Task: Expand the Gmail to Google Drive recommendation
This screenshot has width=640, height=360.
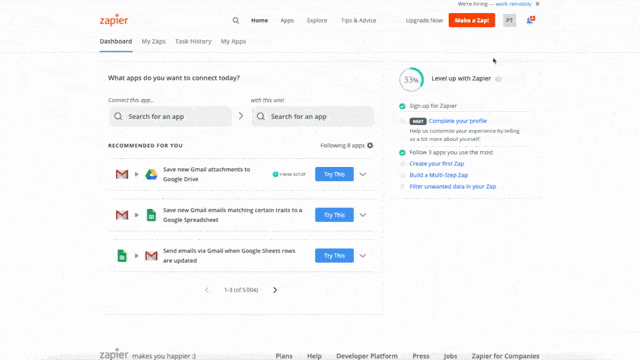Action: point(363,174)
